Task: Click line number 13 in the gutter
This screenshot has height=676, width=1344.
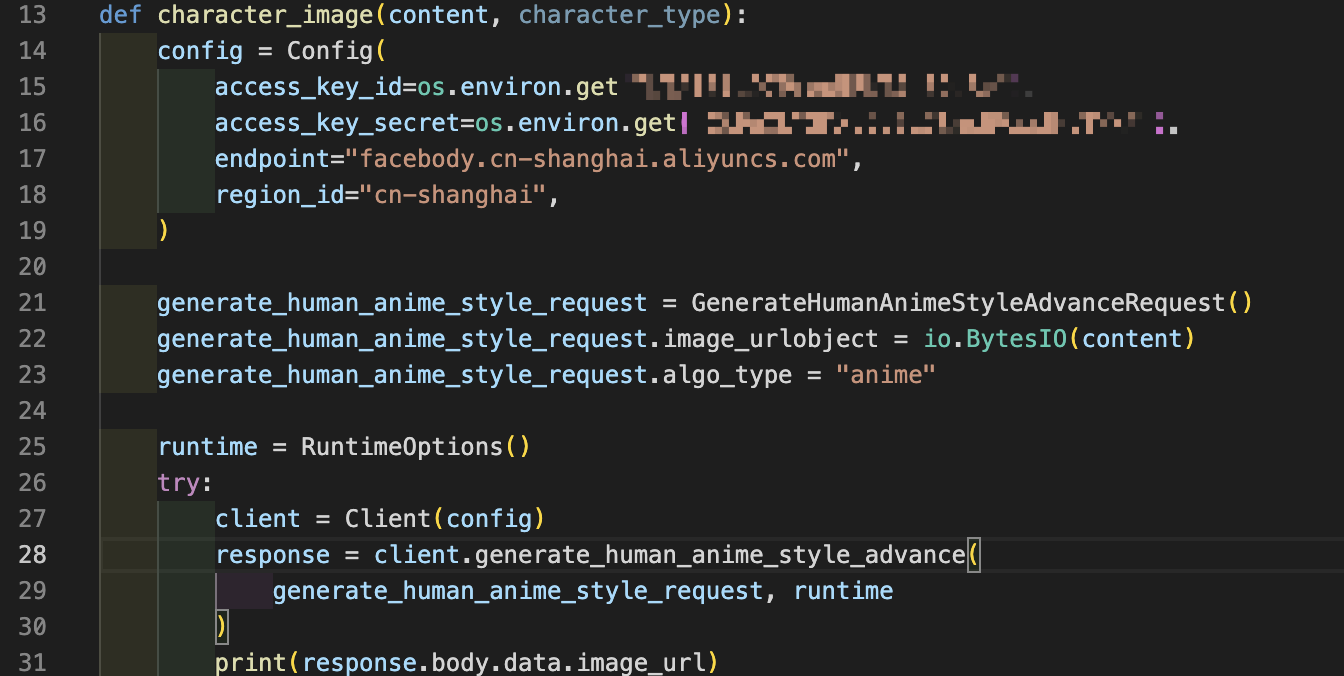Action: (x=32, y=15)
